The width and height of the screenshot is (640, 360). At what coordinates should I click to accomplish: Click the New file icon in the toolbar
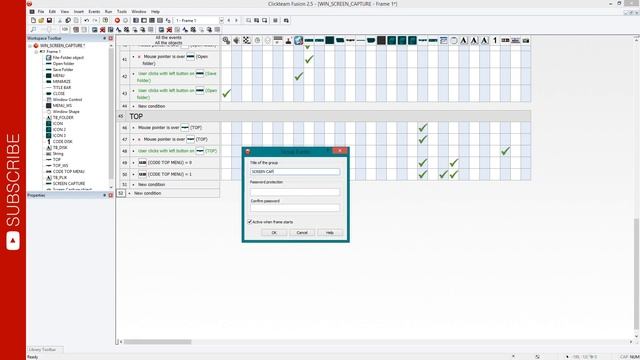(x=33, y=20)
